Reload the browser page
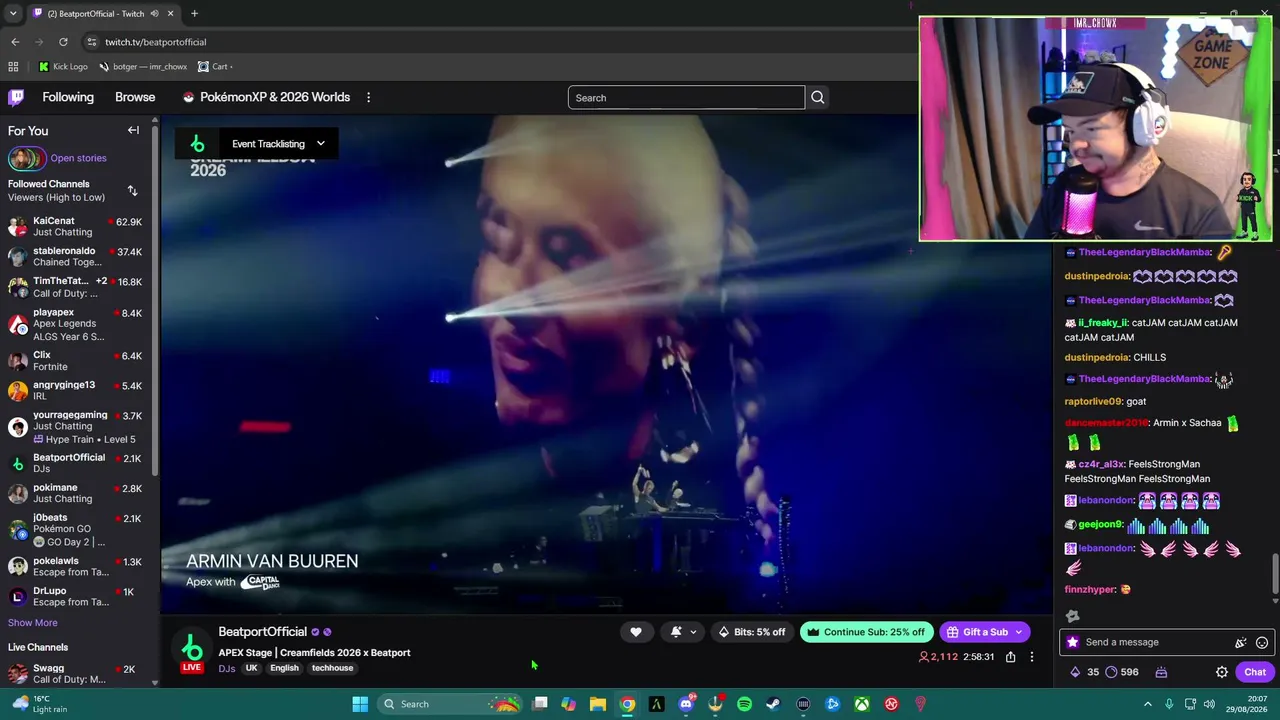The image size is (1280, 720). click(x=63, y=42)
